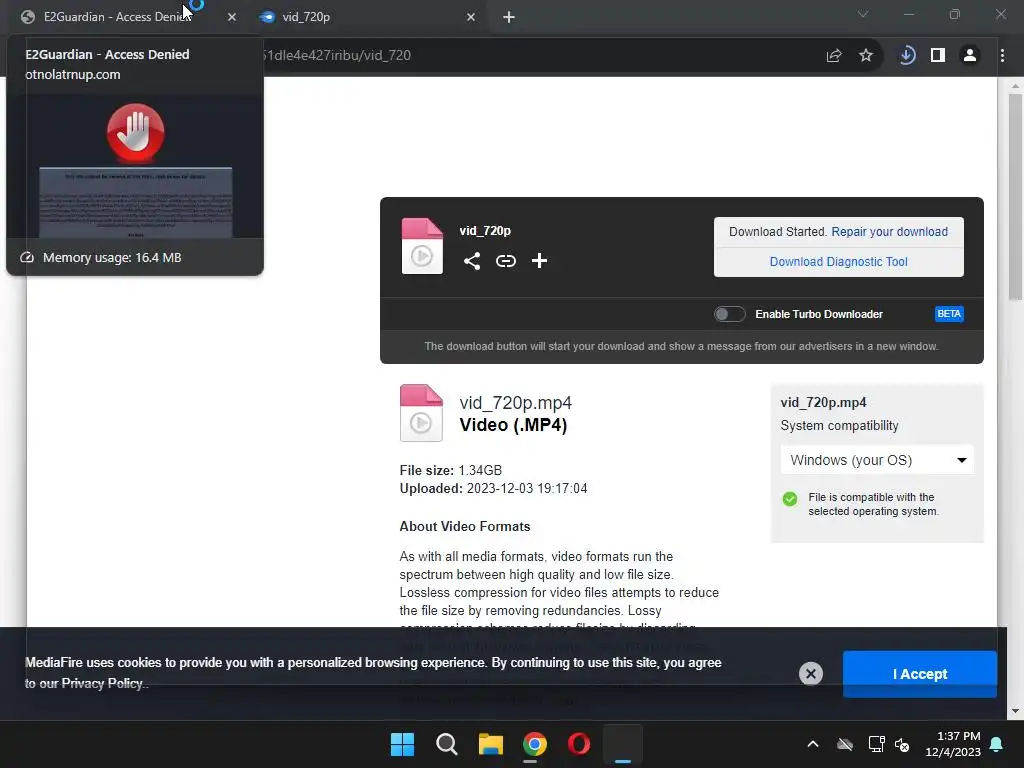Open File Explorer from taskbar
This screenshot has width=1024, height=768.
coord(490,744)
